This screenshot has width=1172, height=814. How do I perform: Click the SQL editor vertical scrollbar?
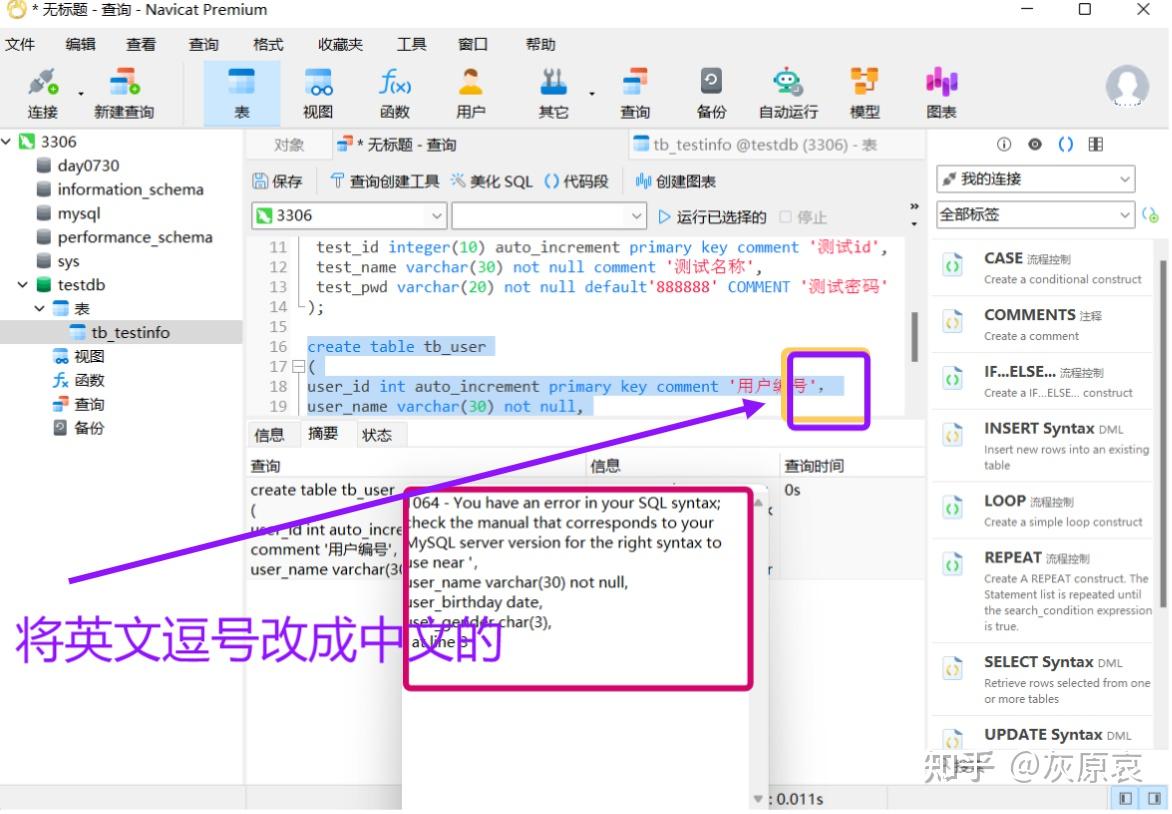click(914, 336)
